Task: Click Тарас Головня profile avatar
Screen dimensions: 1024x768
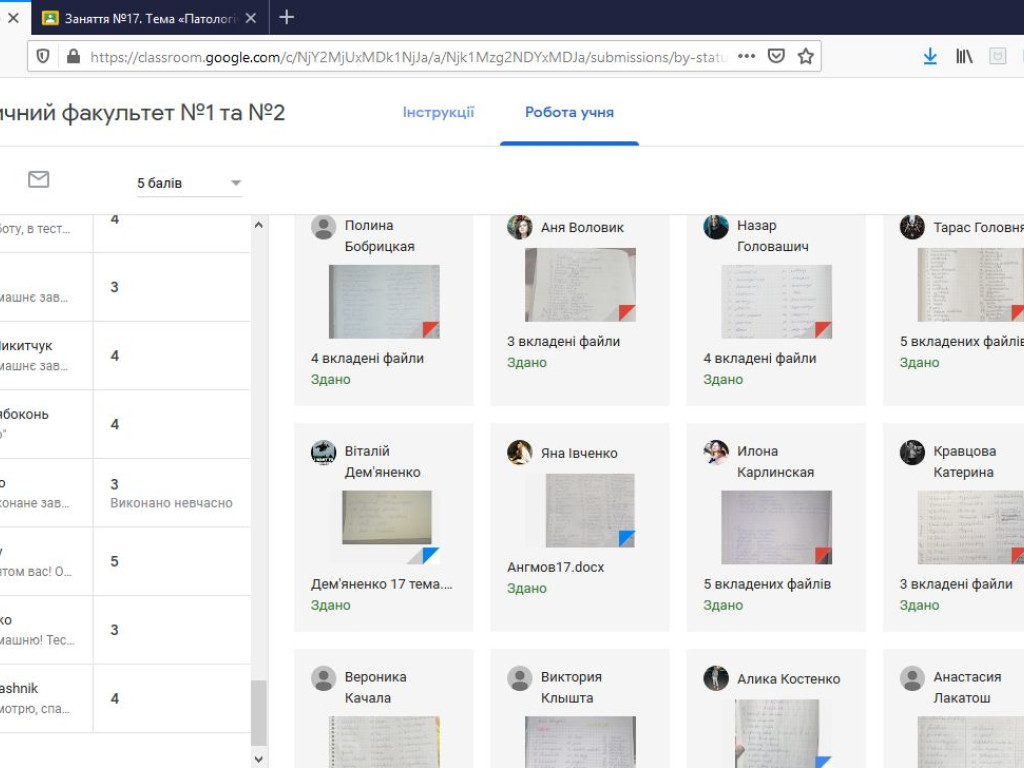Action: [x=912, y=227]
